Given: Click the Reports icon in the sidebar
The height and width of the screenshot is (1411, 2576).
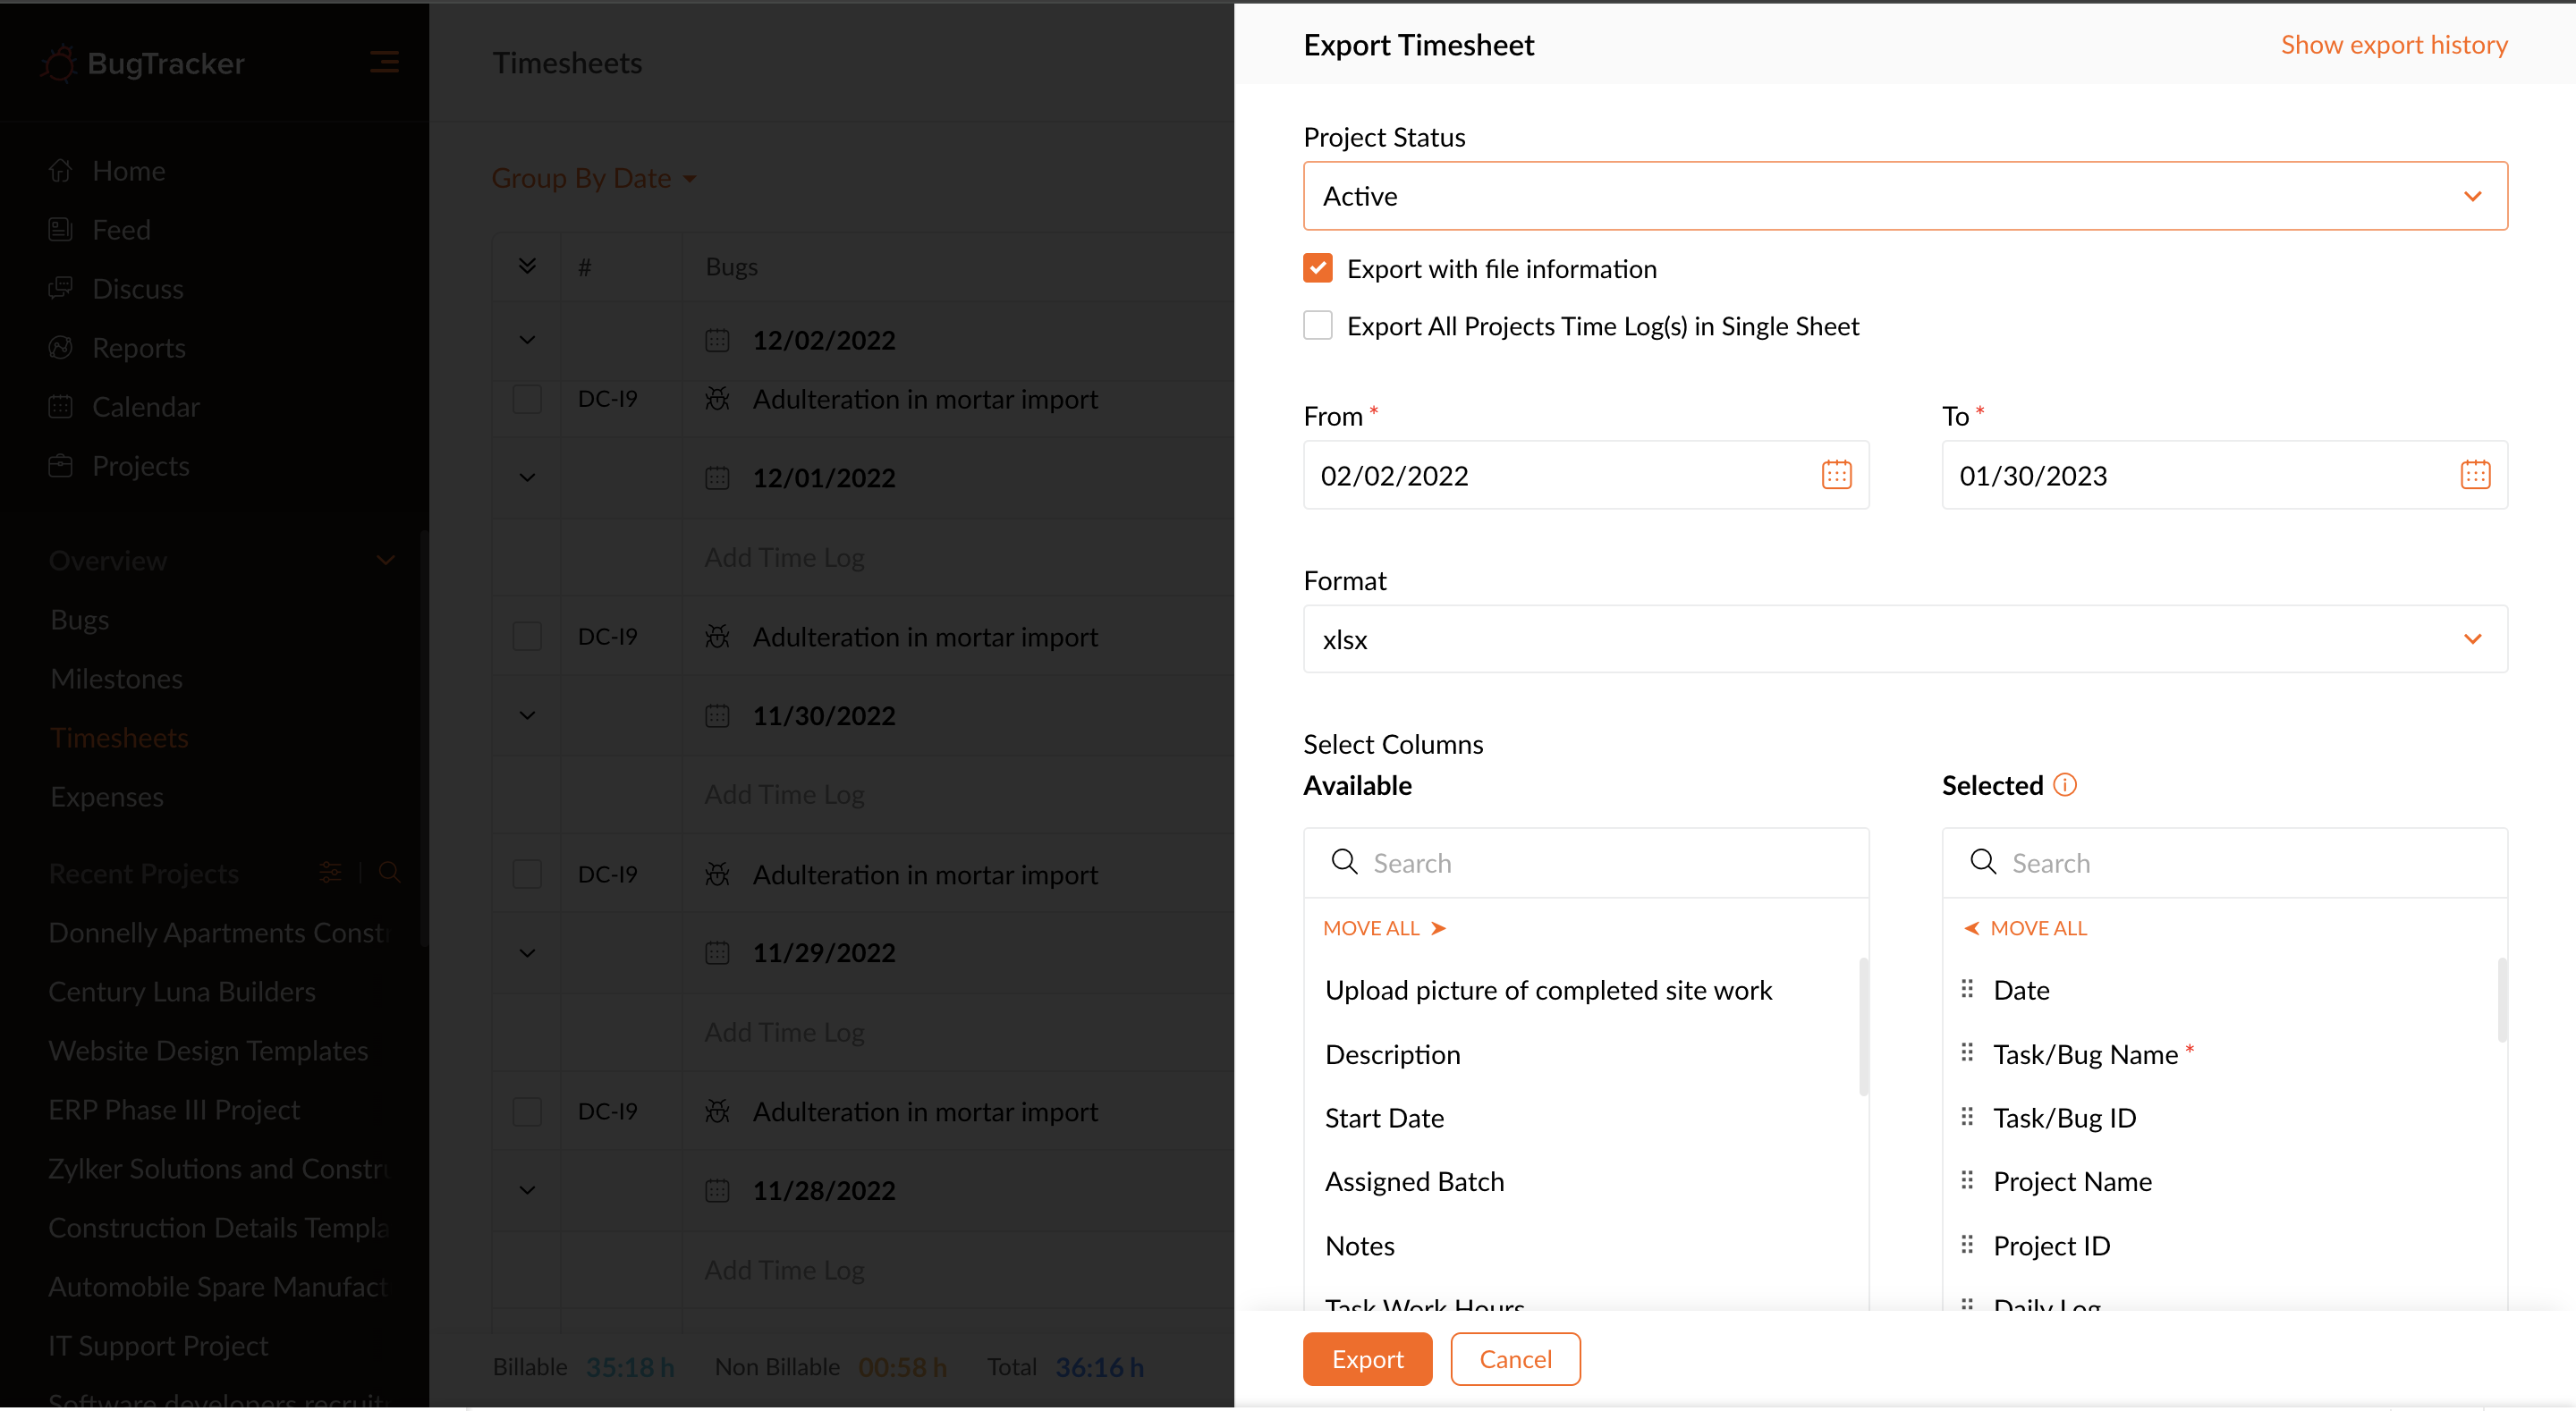Looking at the screenshot, I should [x=61, y=347].
